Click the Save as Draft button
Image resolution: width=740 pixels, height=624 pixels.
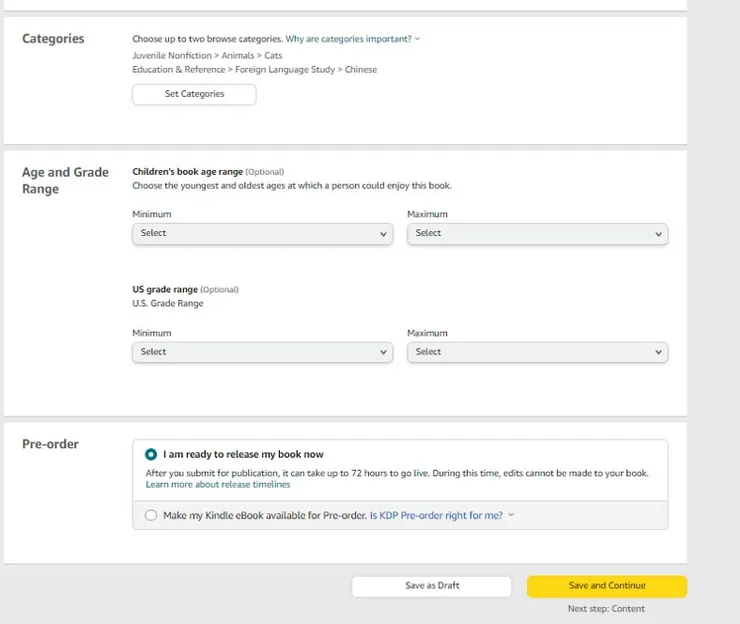(431, 586)
